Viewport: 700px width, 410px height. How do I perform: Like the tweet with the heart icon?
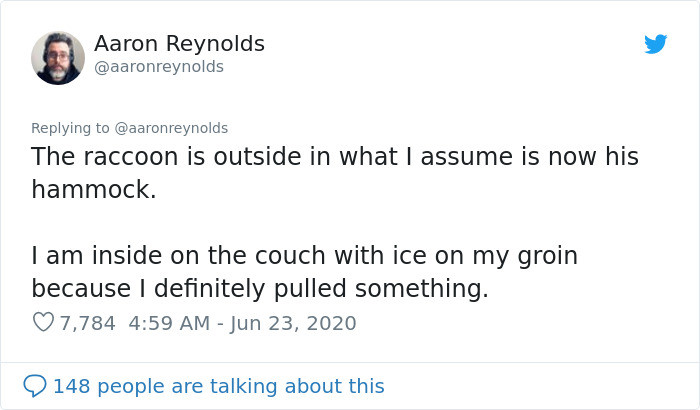coord(43,323)
